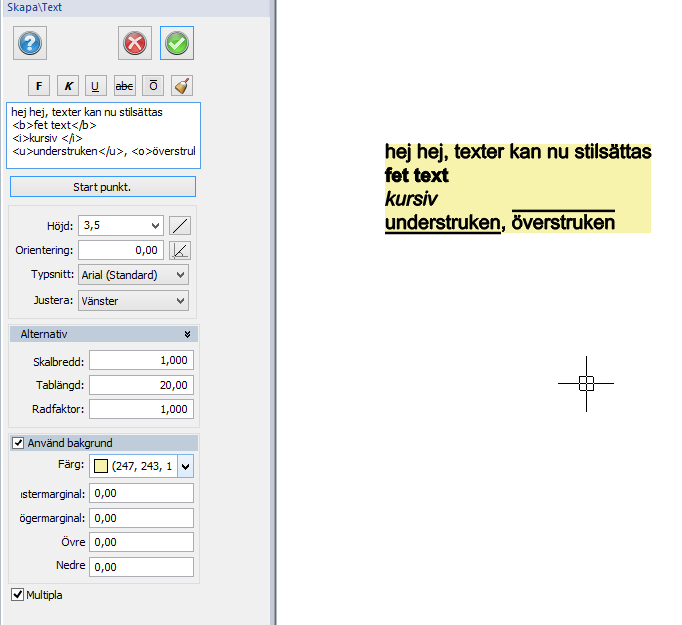The image size is (682, 625).
Task: Click the 'understruken' preview word
Action: coord(443,223)
